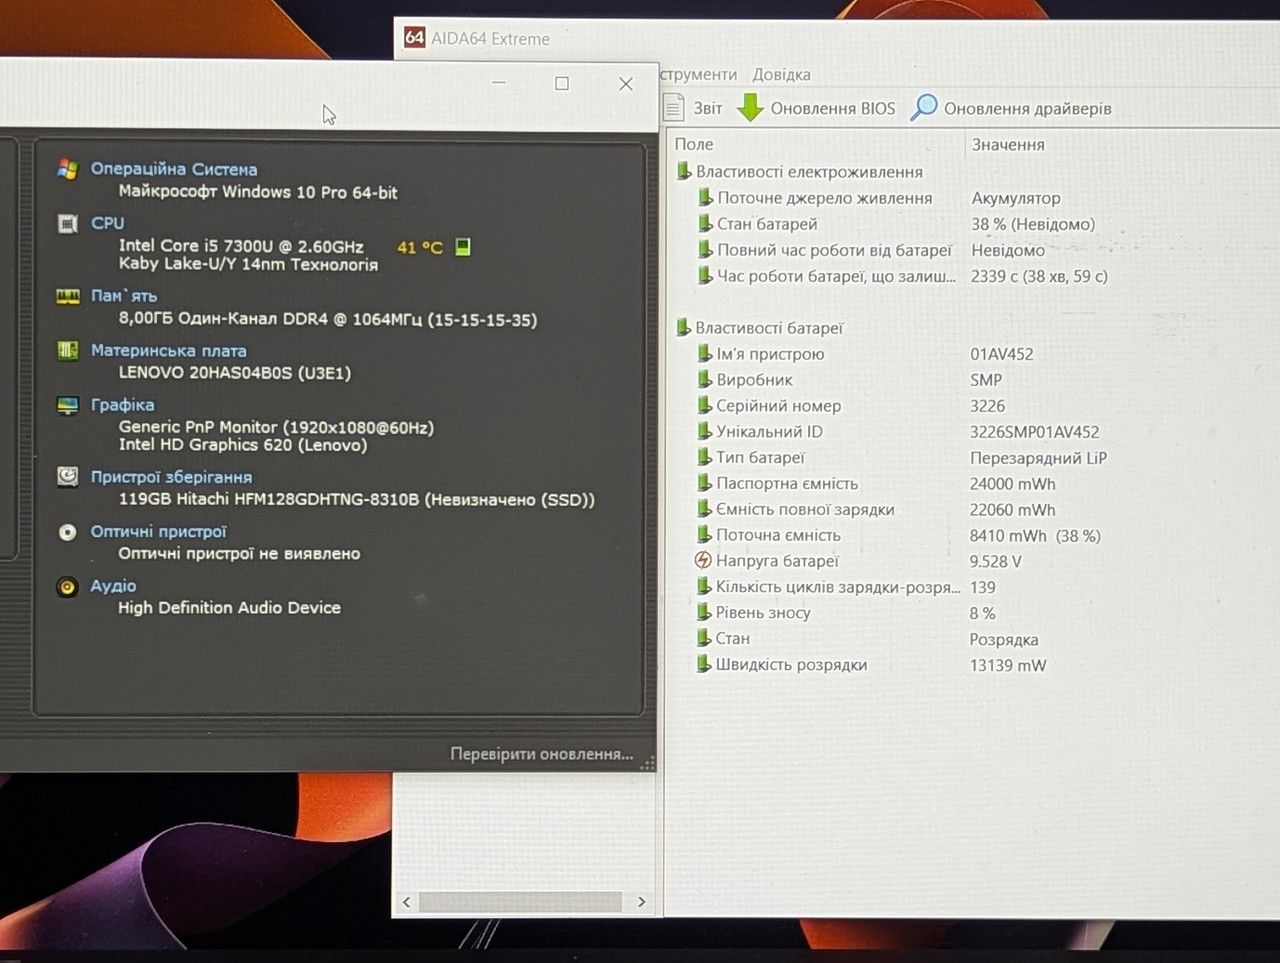This screenshot has height=963, width=1280.
Task: Click the Аудіо speaker icon
Action: (x=67, y=587)
